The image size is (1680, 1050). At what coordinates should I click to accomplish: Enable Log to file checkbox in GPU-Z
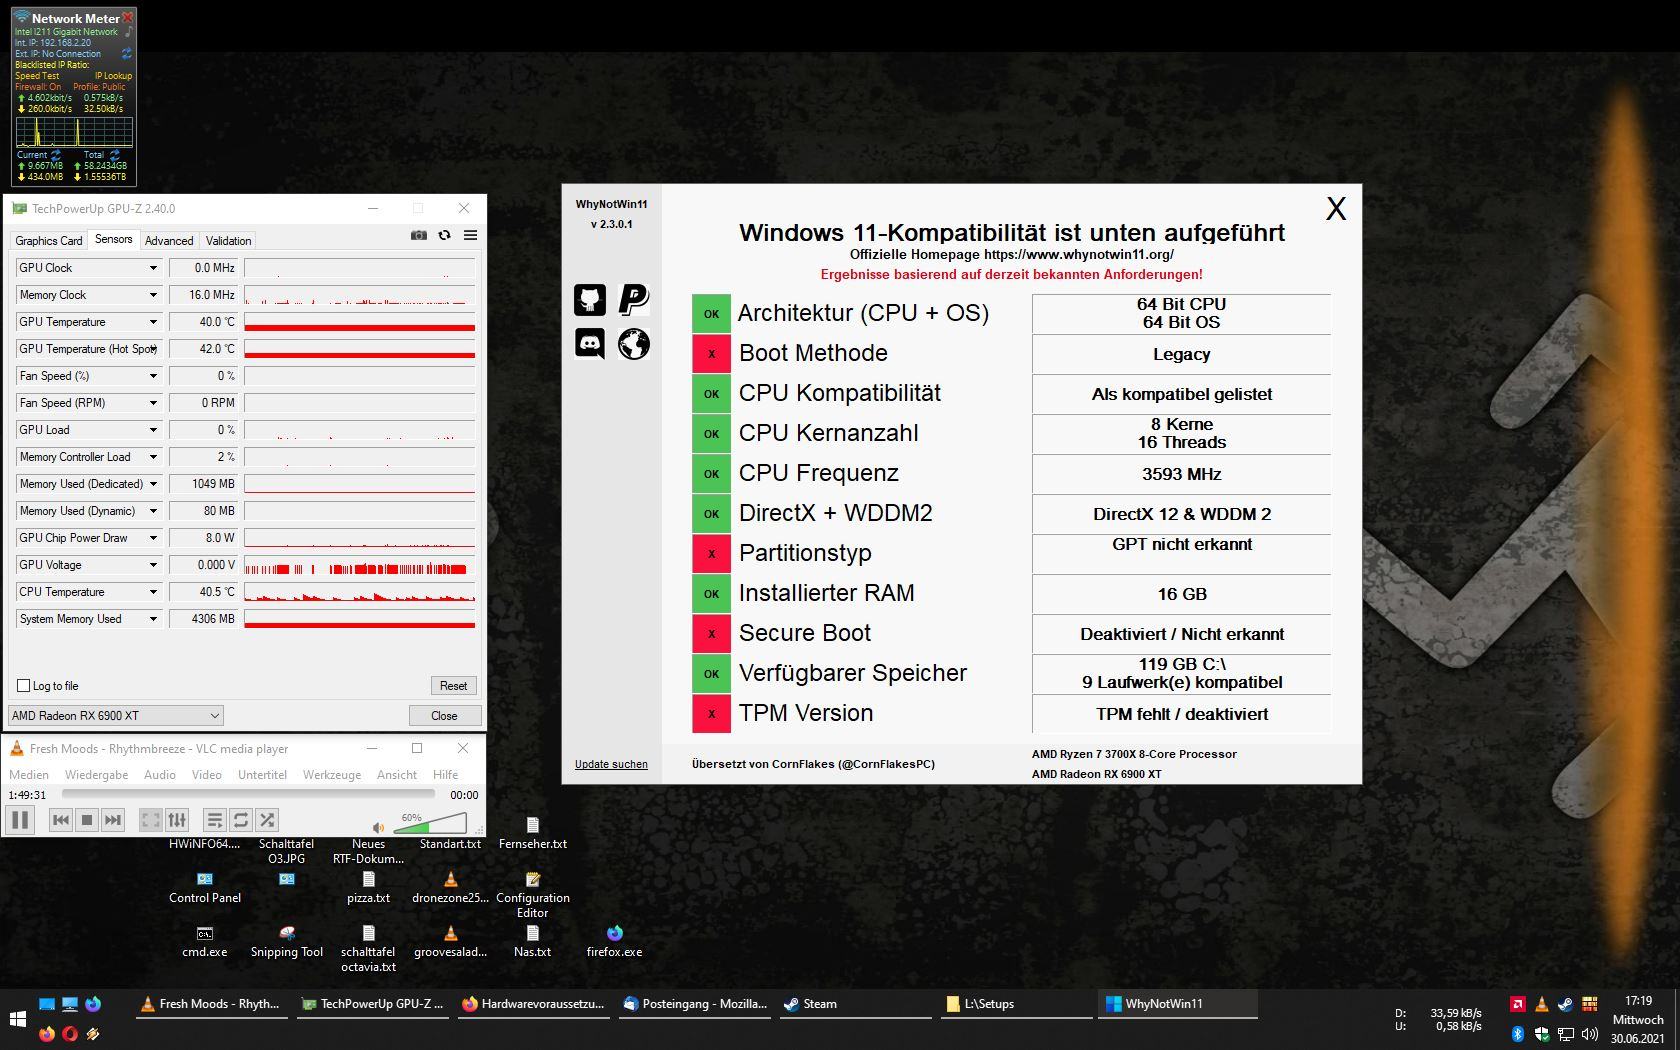(24, 686)
